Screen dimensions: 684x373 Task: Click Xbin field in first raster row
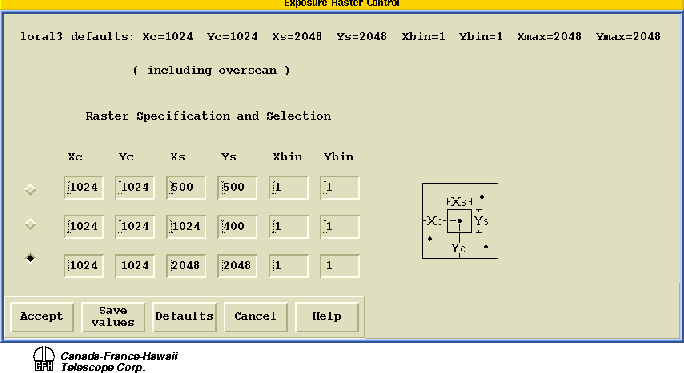pyautogui.click(x=289, y=188)
